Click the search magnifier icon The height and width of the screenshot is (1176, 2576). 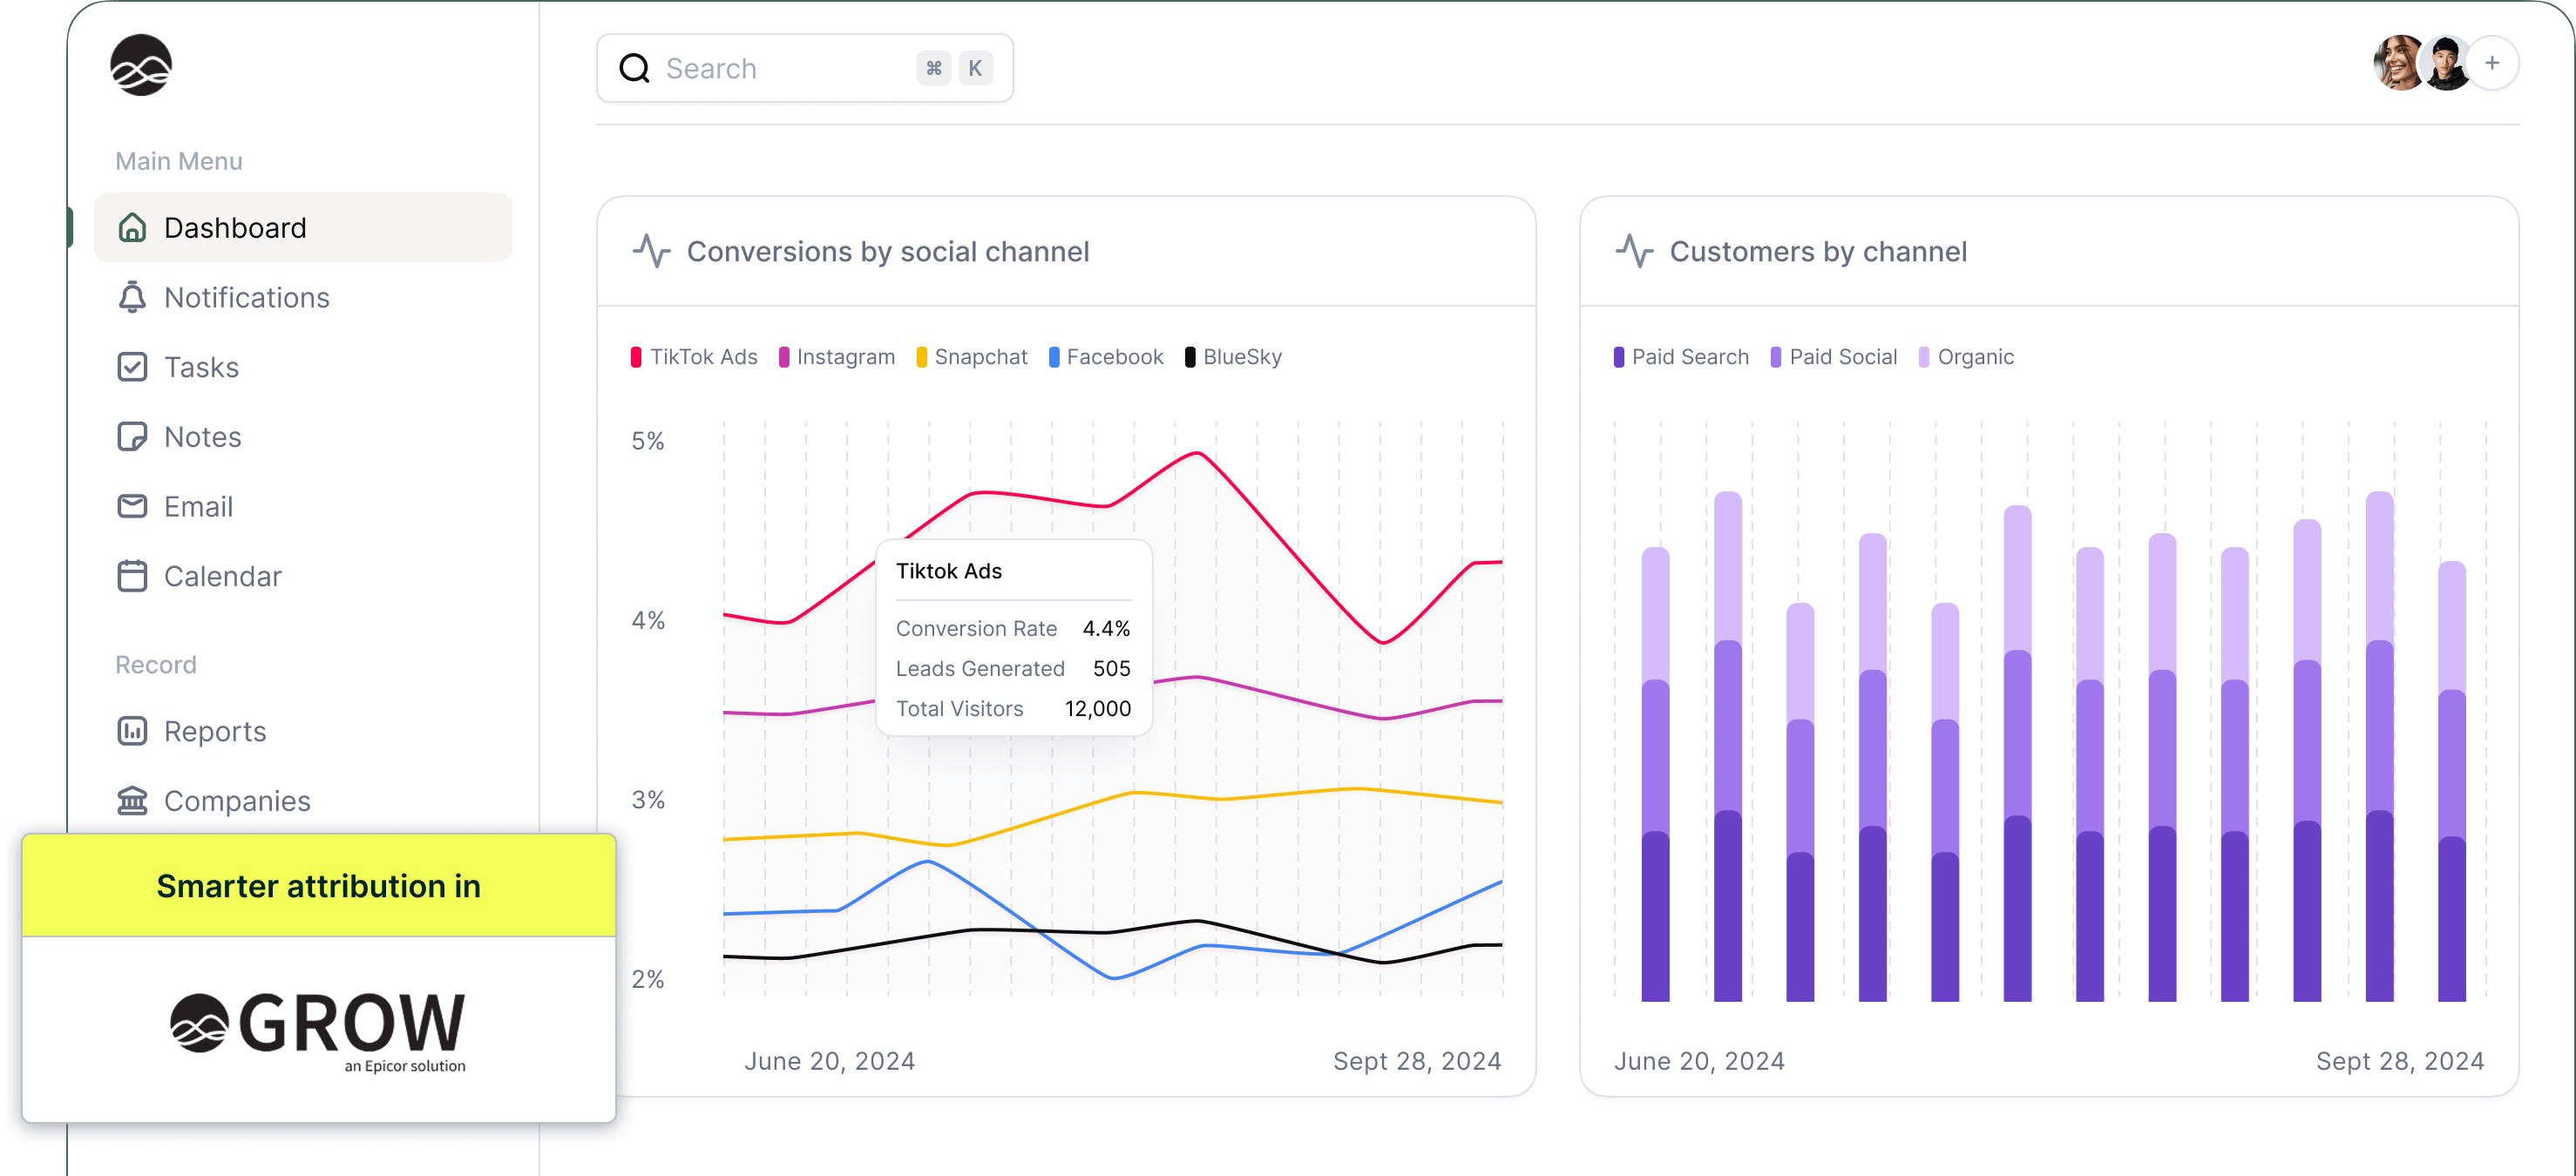pos(634,68)
